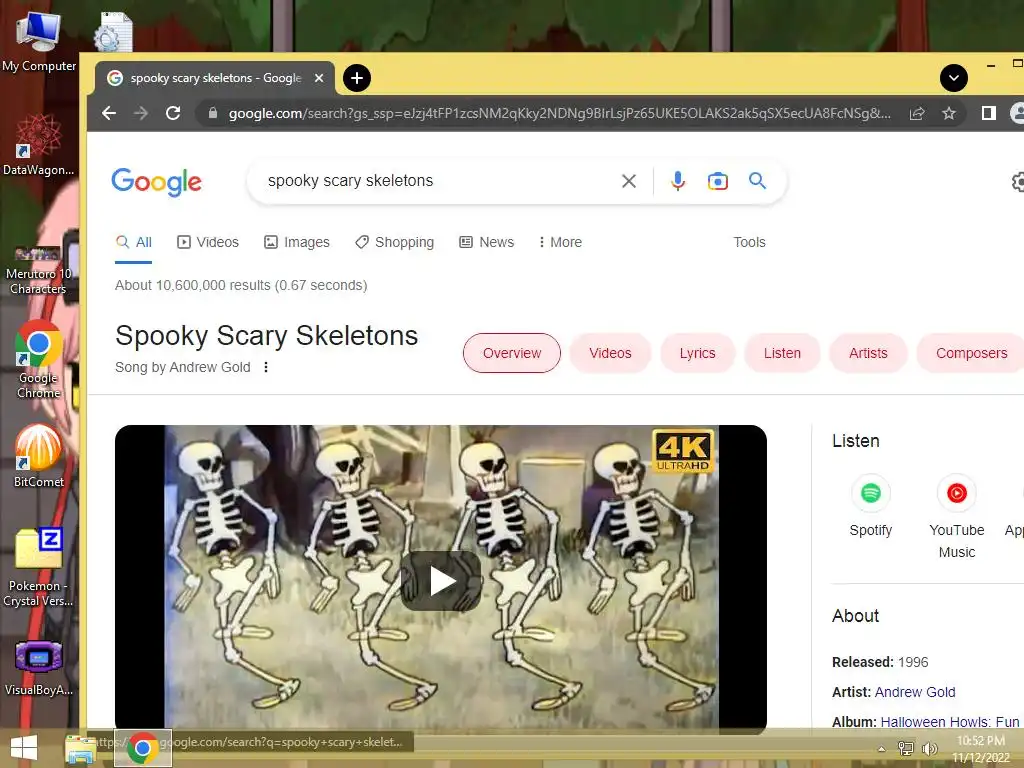The image size is (1024, 768).
Task: Submit search with magnifier icon
Action: tap(758, 180)
